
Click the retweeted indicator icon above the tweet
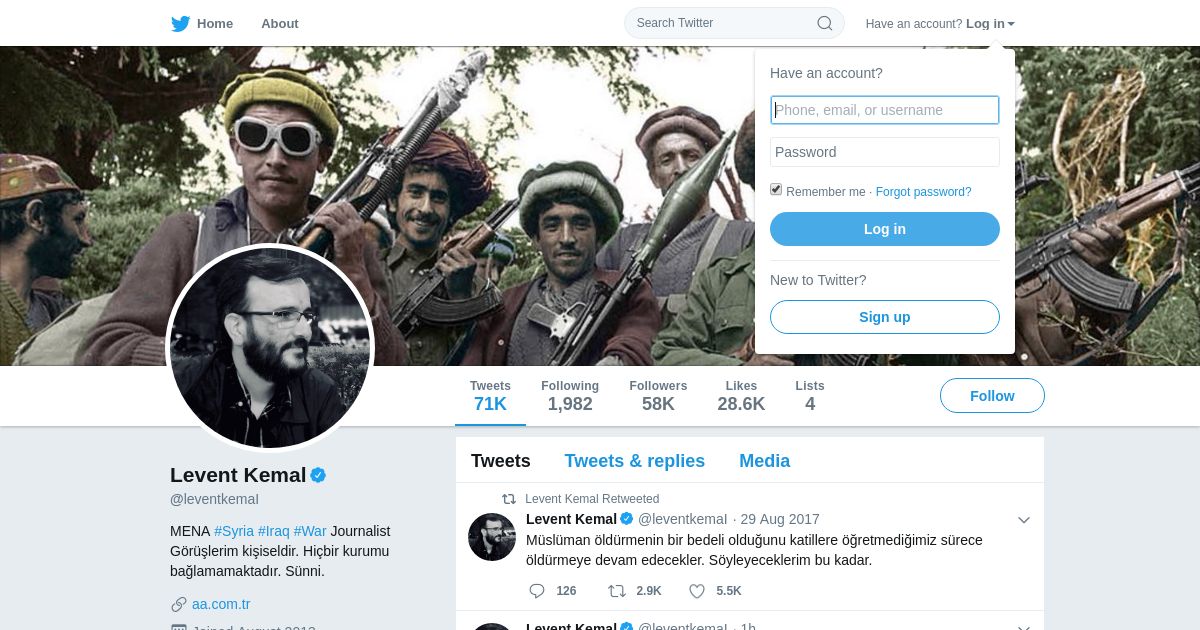pyautogui.click(x=509, y=499)
